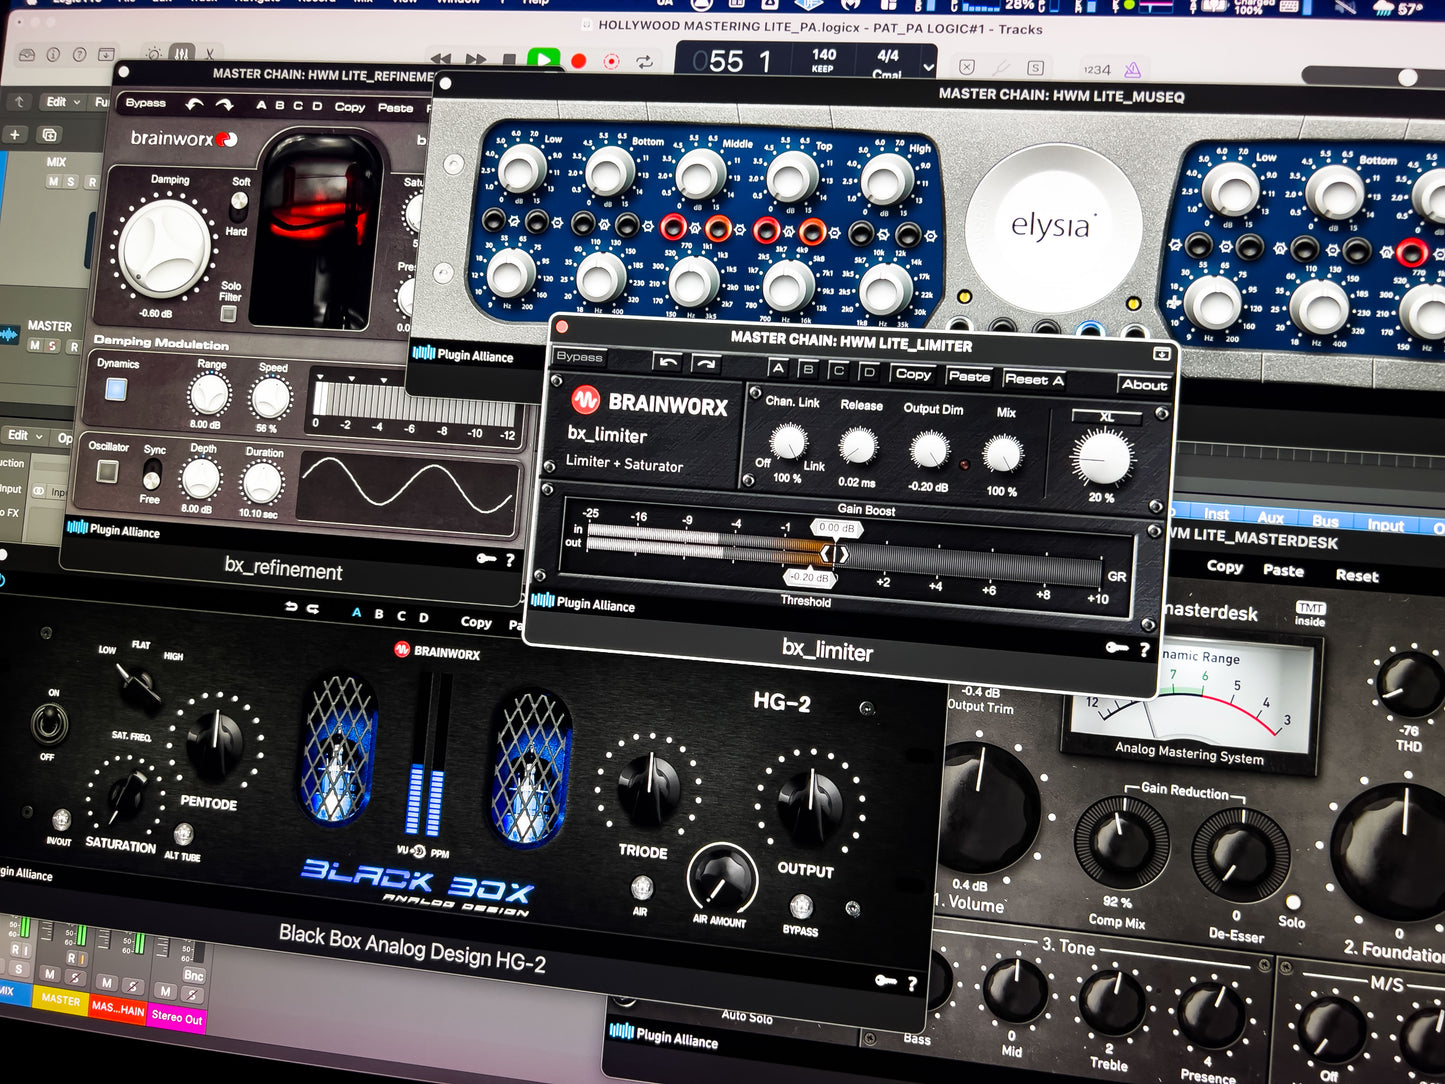Click the Rewind button in Logic transport
1445x1084 pixels.
(440, 60)
